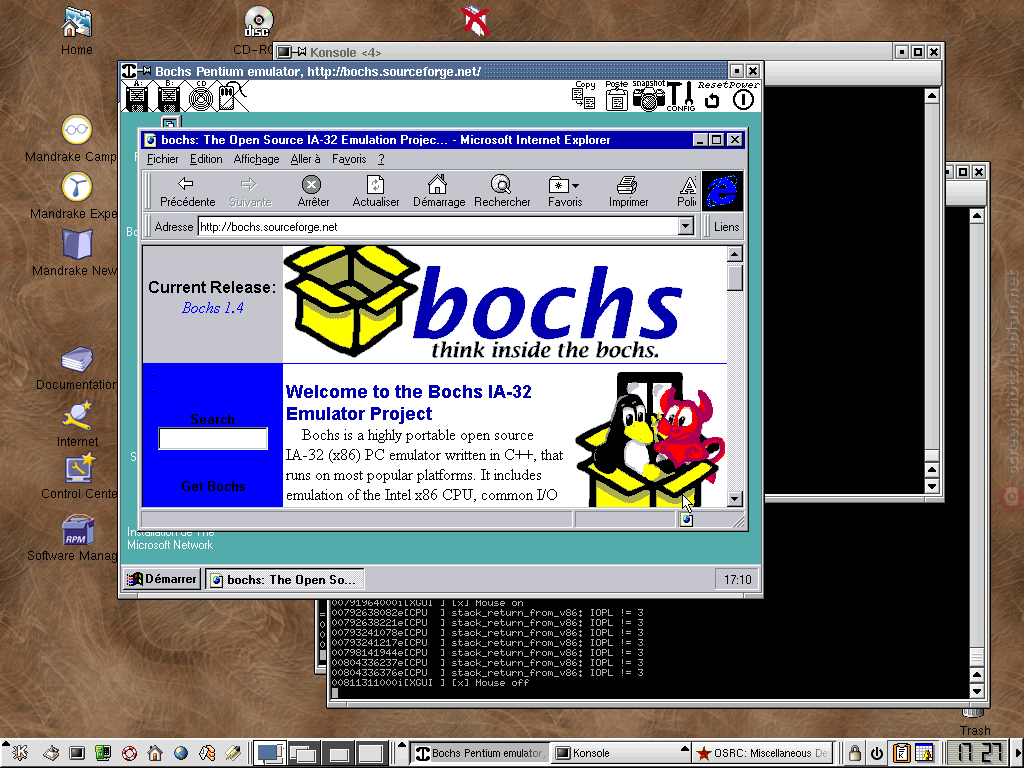This screenshot has height=768, width=1024.
Task: Go back with Précédente button
Action: 187,191
